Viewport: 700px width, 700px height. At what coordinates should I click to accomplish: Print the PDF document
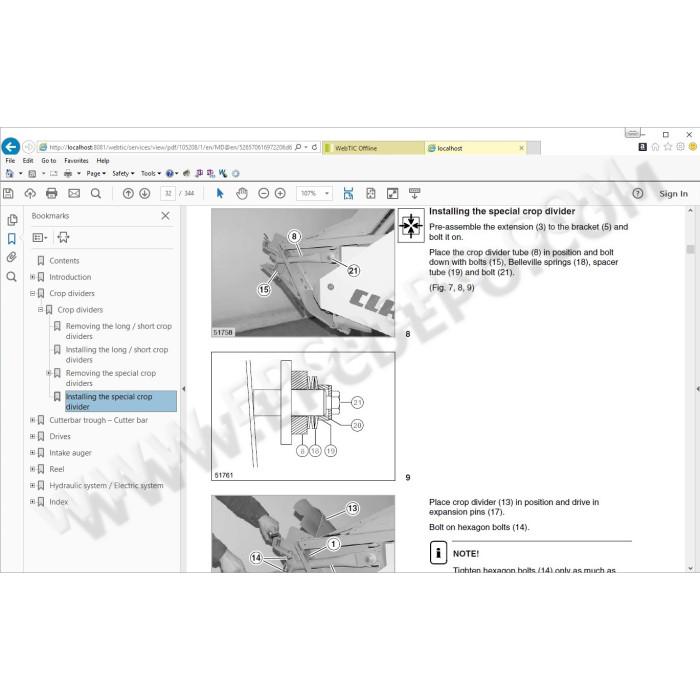[x=52, y=193]
